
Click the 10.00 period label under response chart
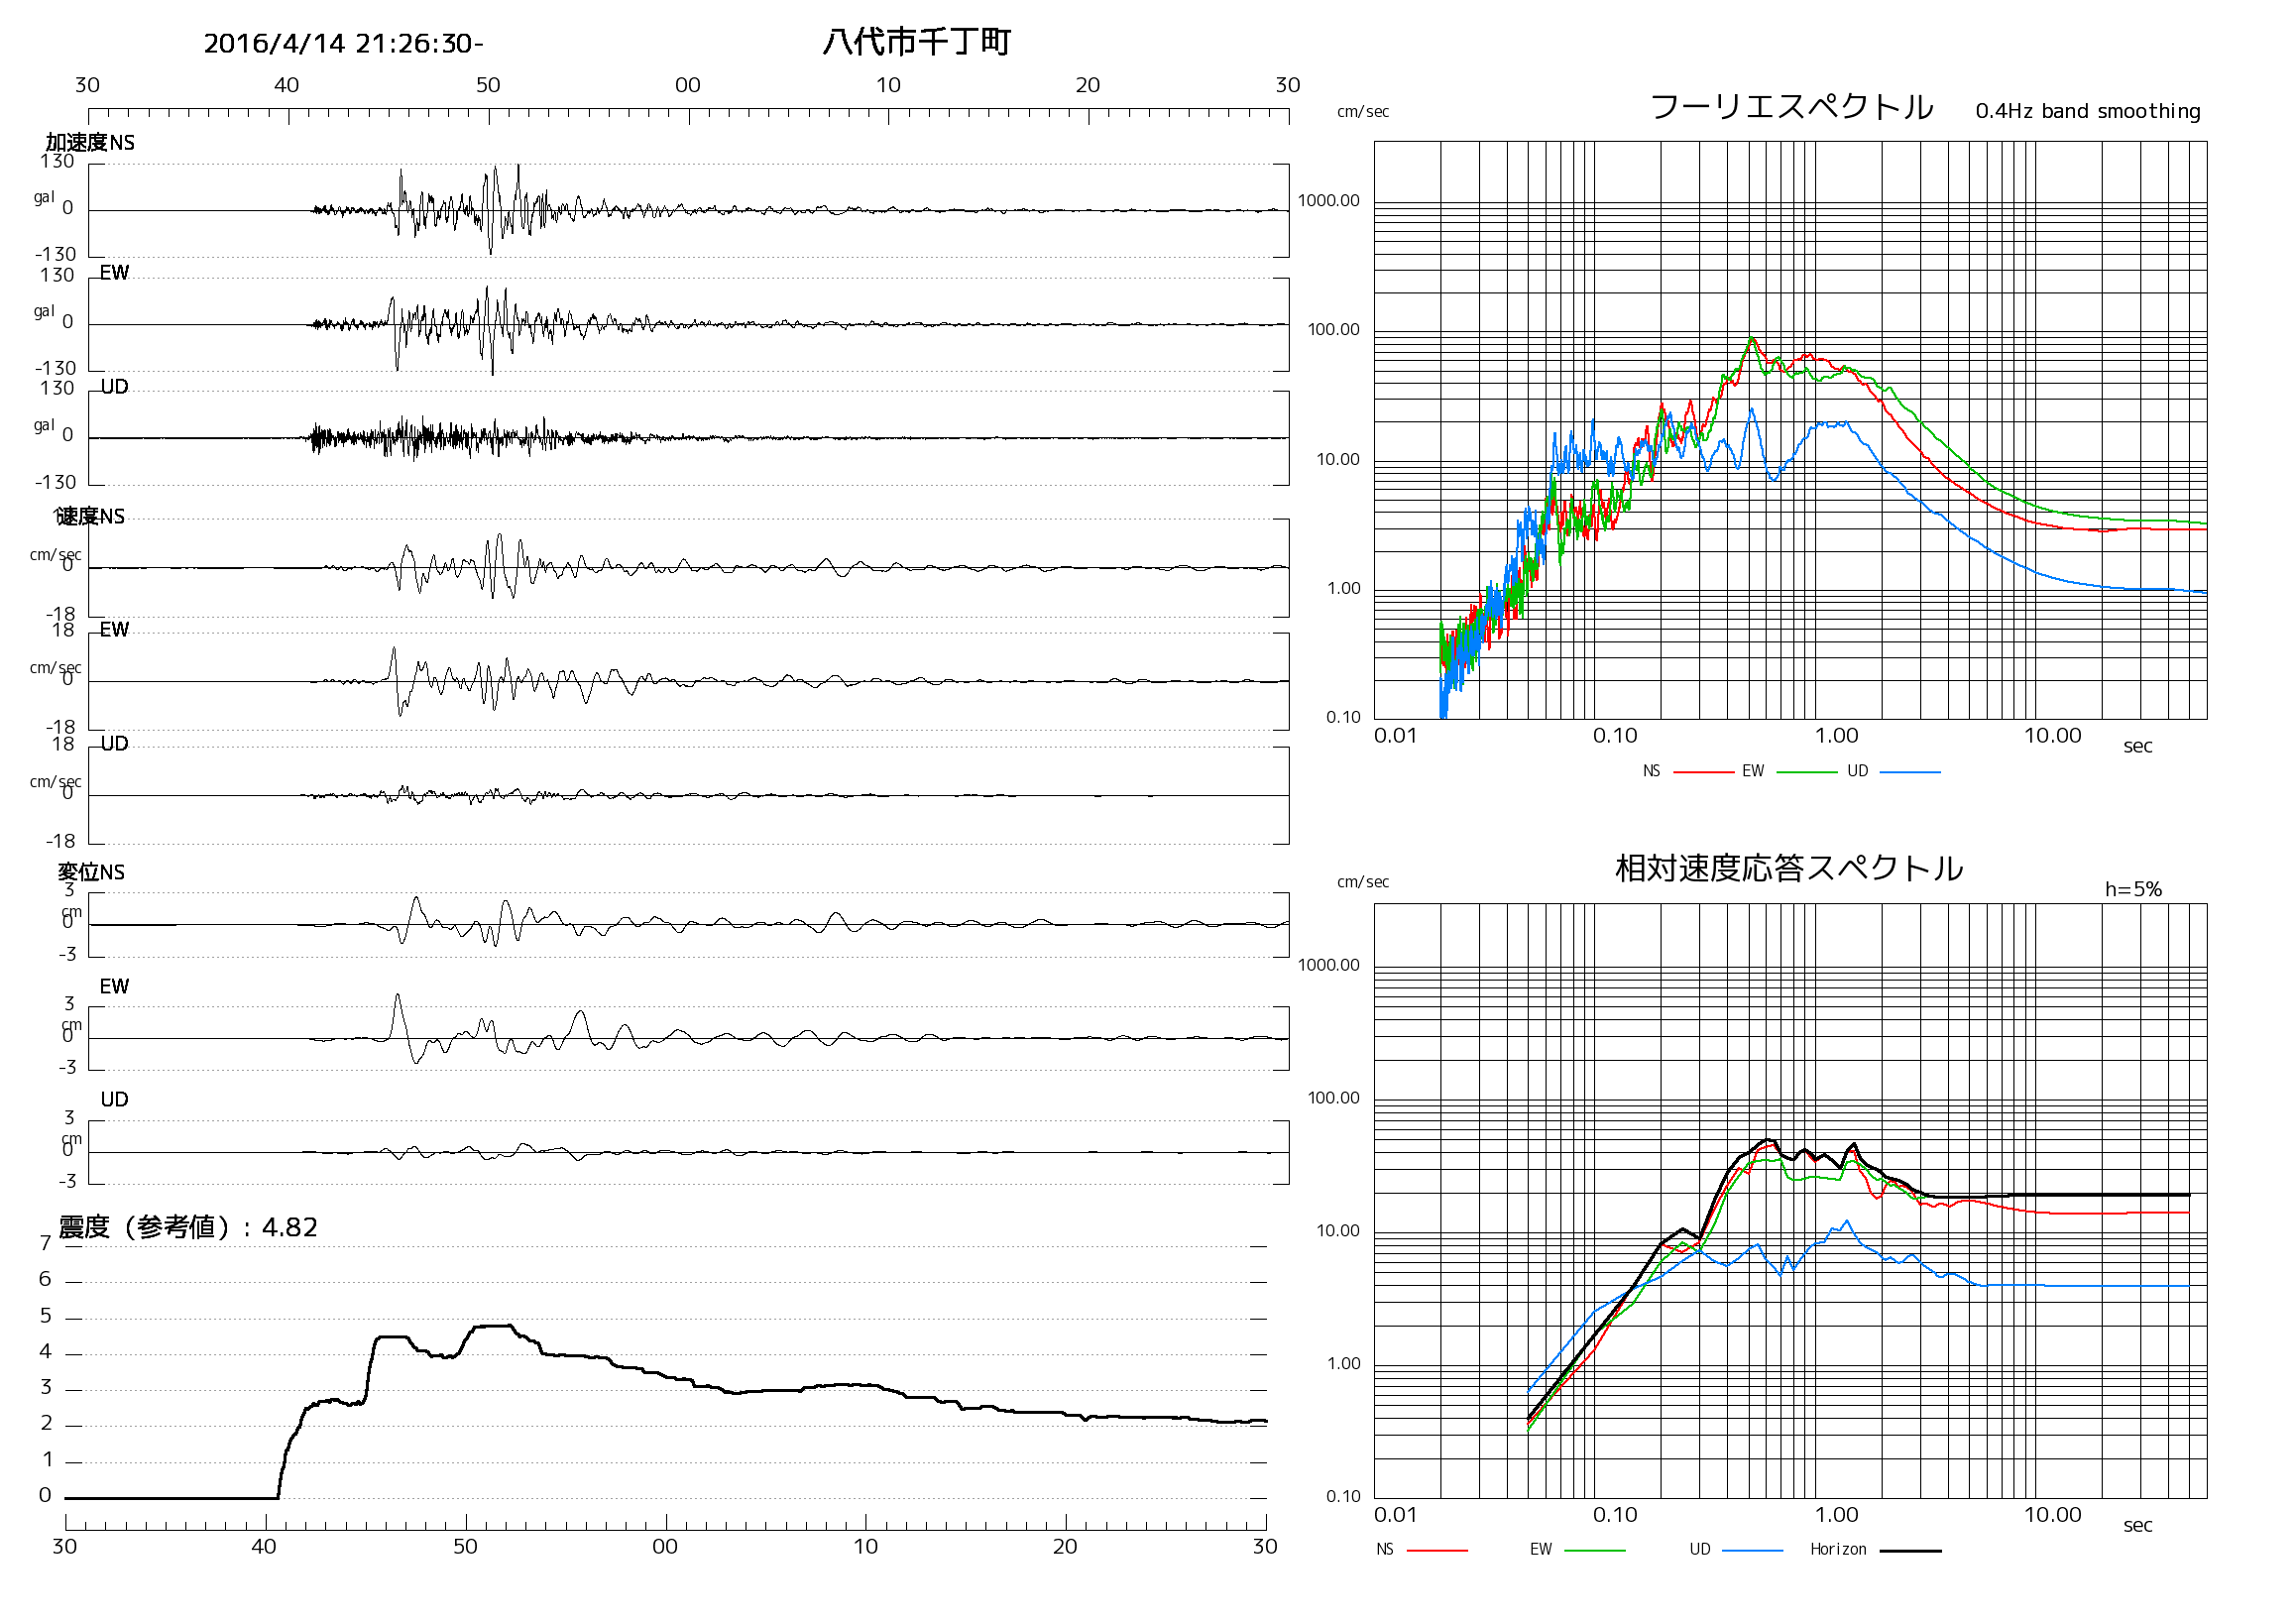[2052, 1515]
